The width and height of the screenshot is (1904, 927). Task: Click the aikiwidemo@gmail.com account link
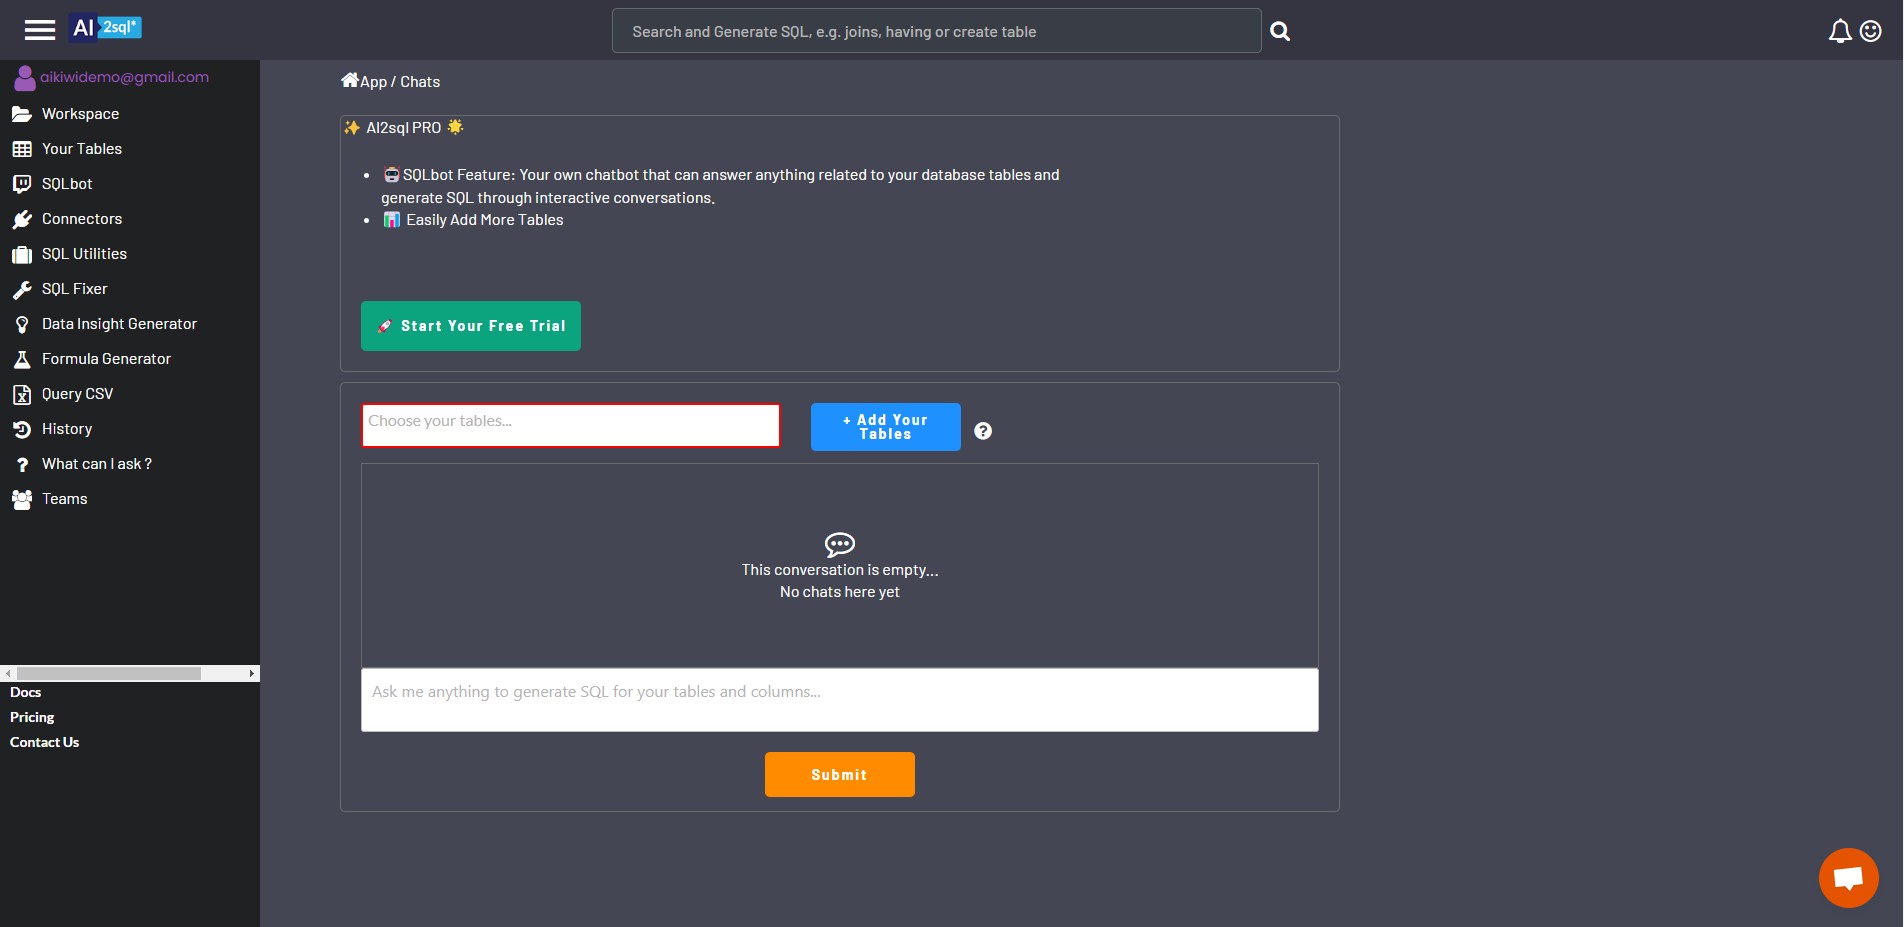click(124, 77)
